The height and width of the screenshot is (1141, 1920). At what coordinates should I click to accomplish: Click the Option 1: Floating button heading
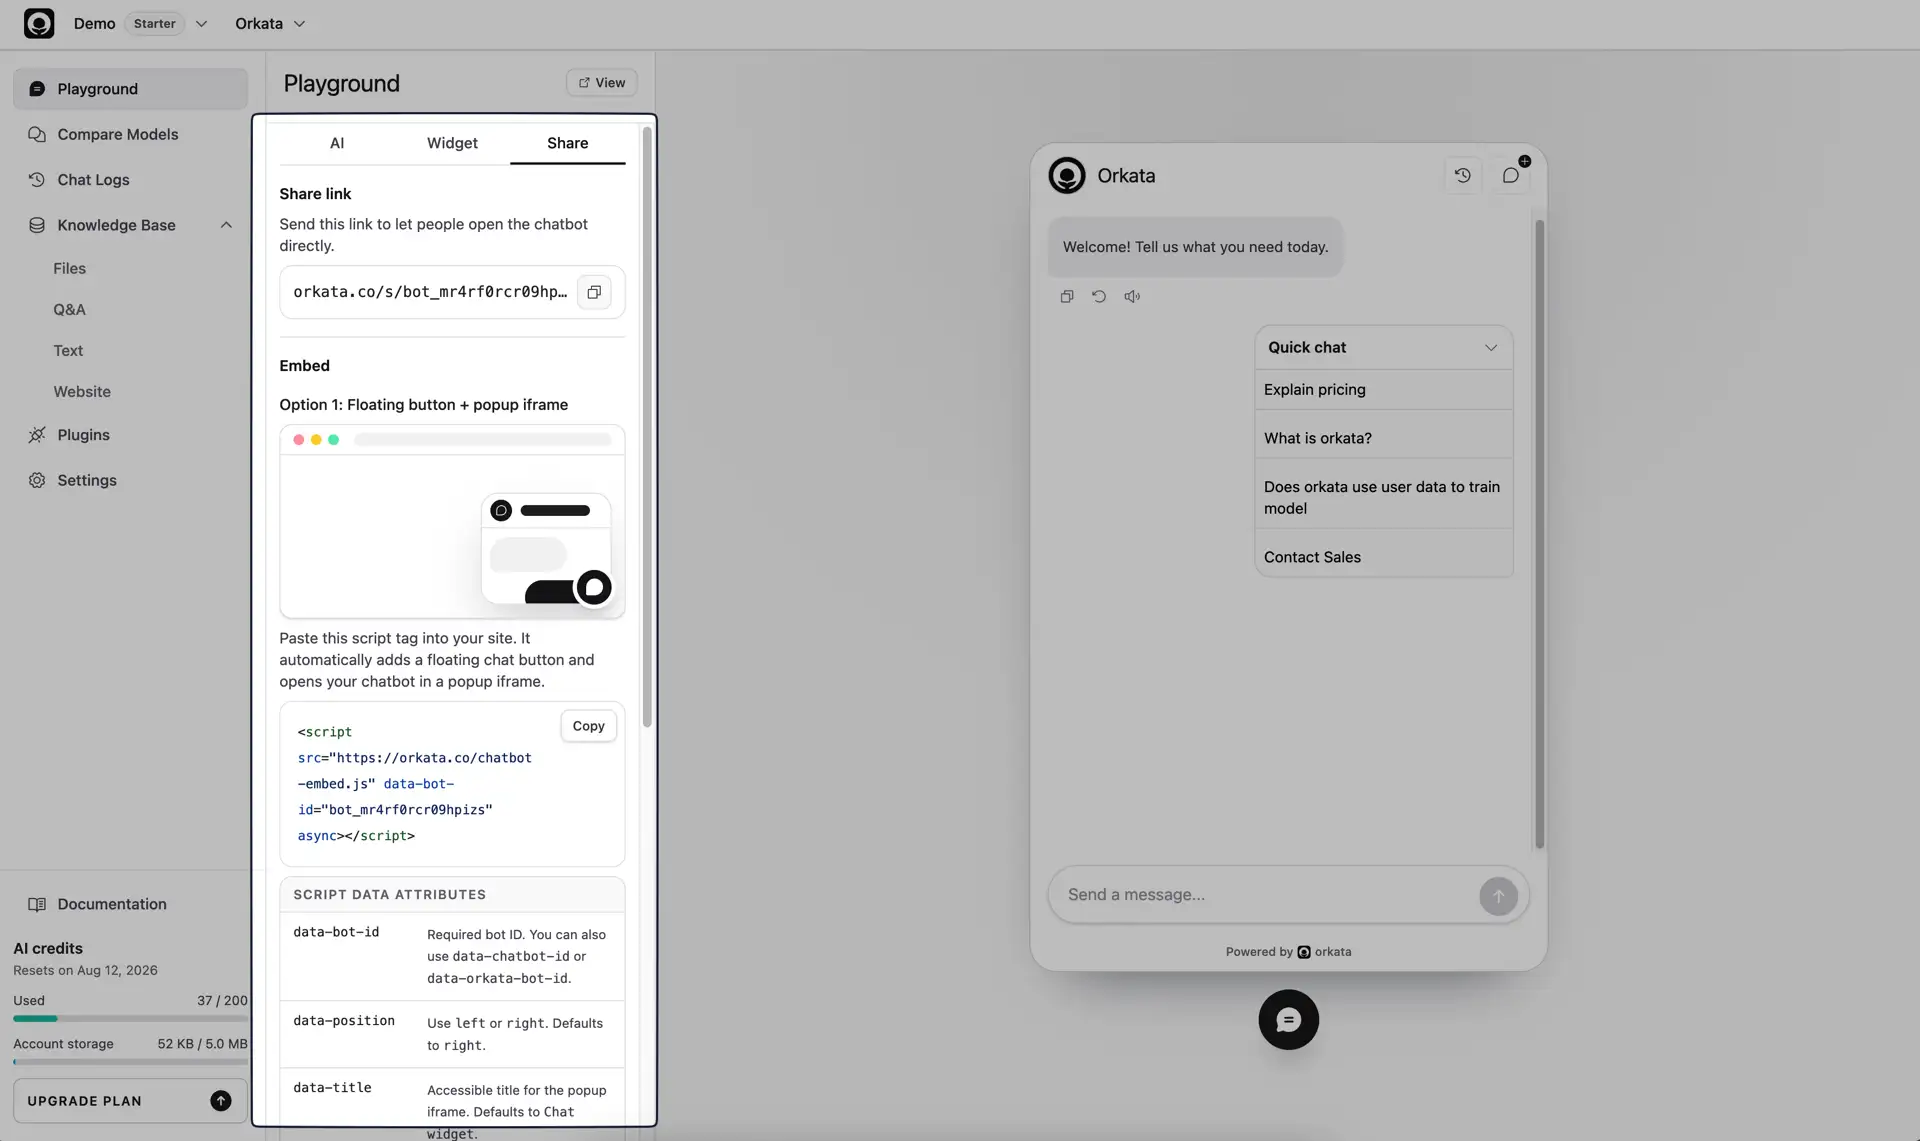tap(423, 405)
